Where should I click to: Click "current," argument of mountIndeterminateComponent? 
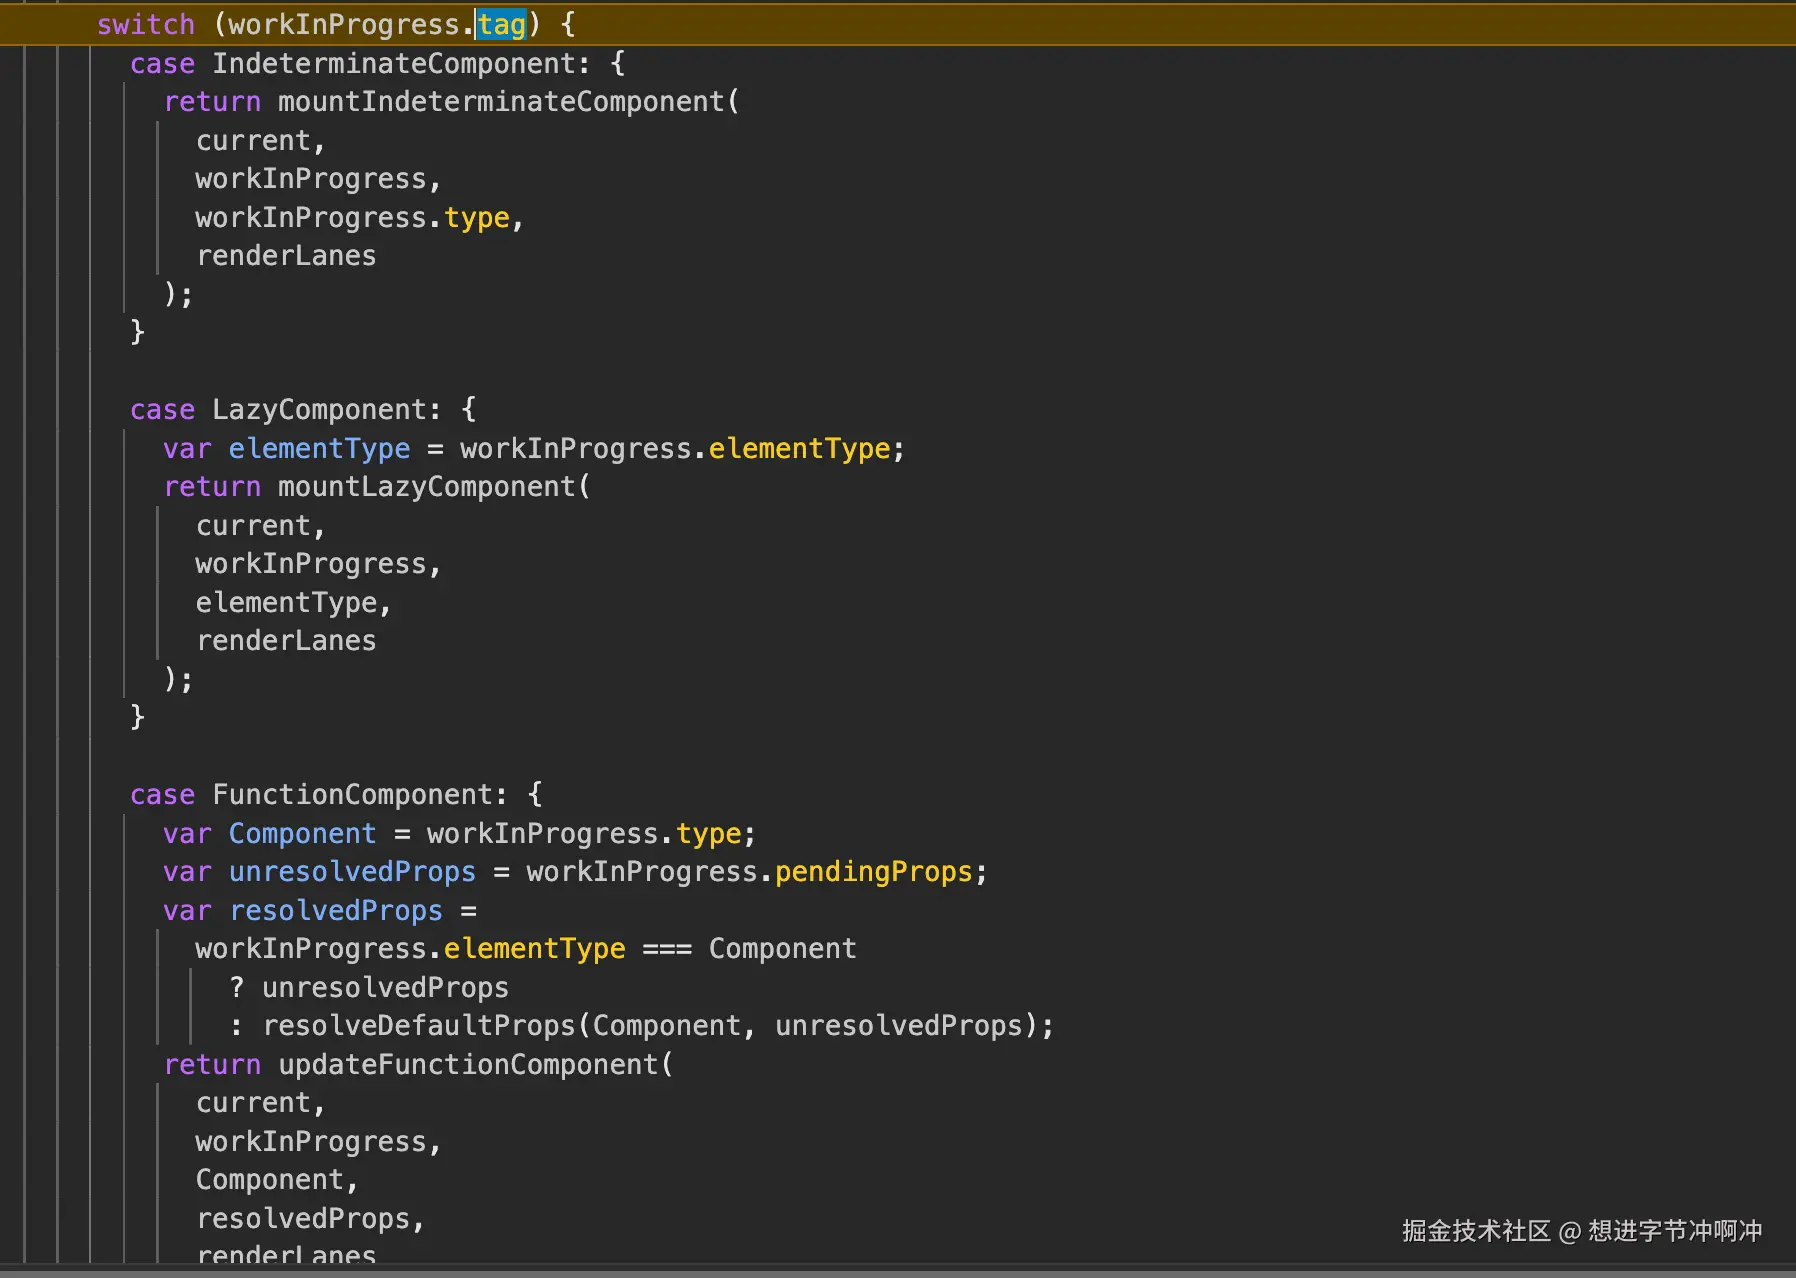260,140
